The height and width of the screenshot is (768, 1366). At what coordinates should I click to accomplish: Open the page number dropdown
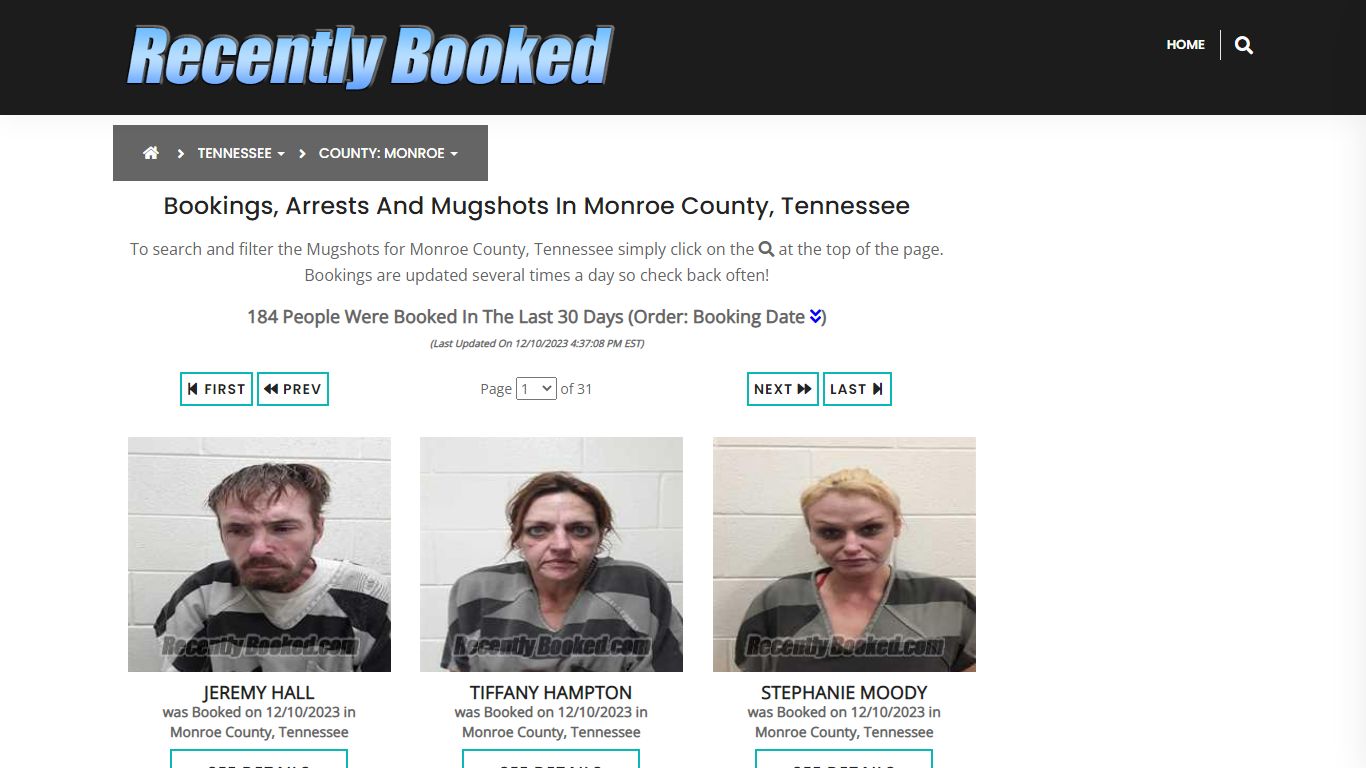coord(536,389)
